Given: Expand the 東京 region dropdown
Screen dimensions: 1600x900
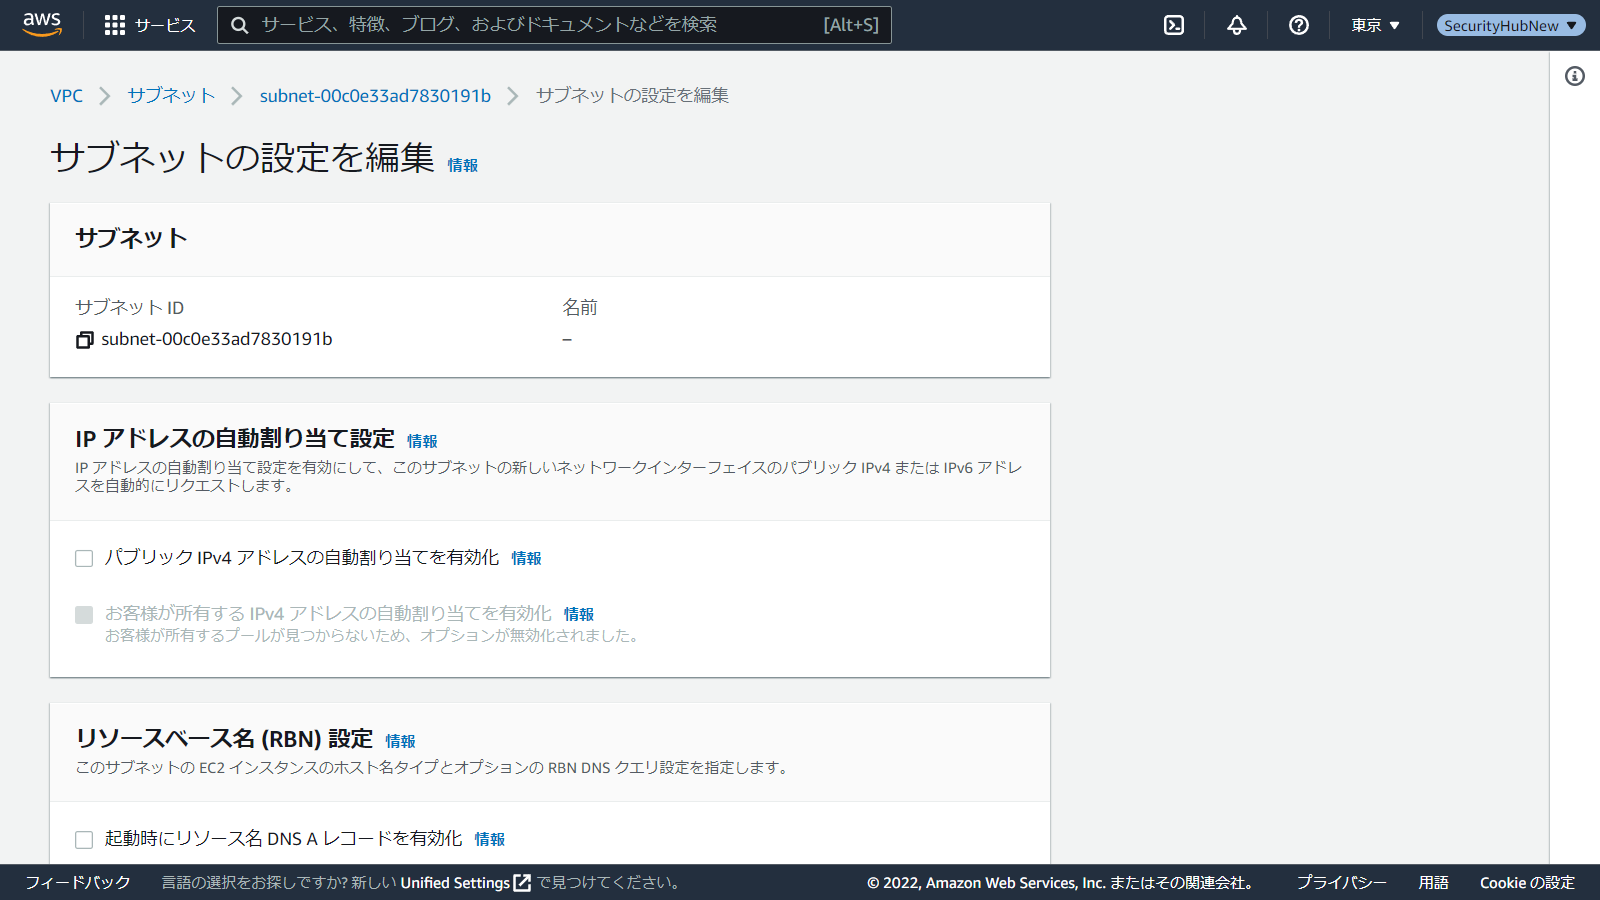Looking at the screenshot, I should 1375,25.
